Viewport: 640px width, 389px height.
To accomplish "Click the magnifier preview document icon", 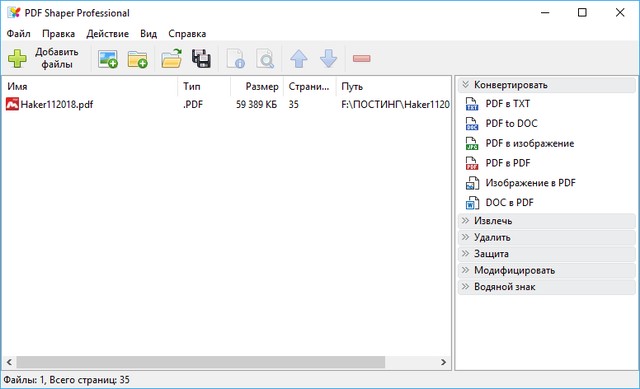I will [x=265, y=59].
